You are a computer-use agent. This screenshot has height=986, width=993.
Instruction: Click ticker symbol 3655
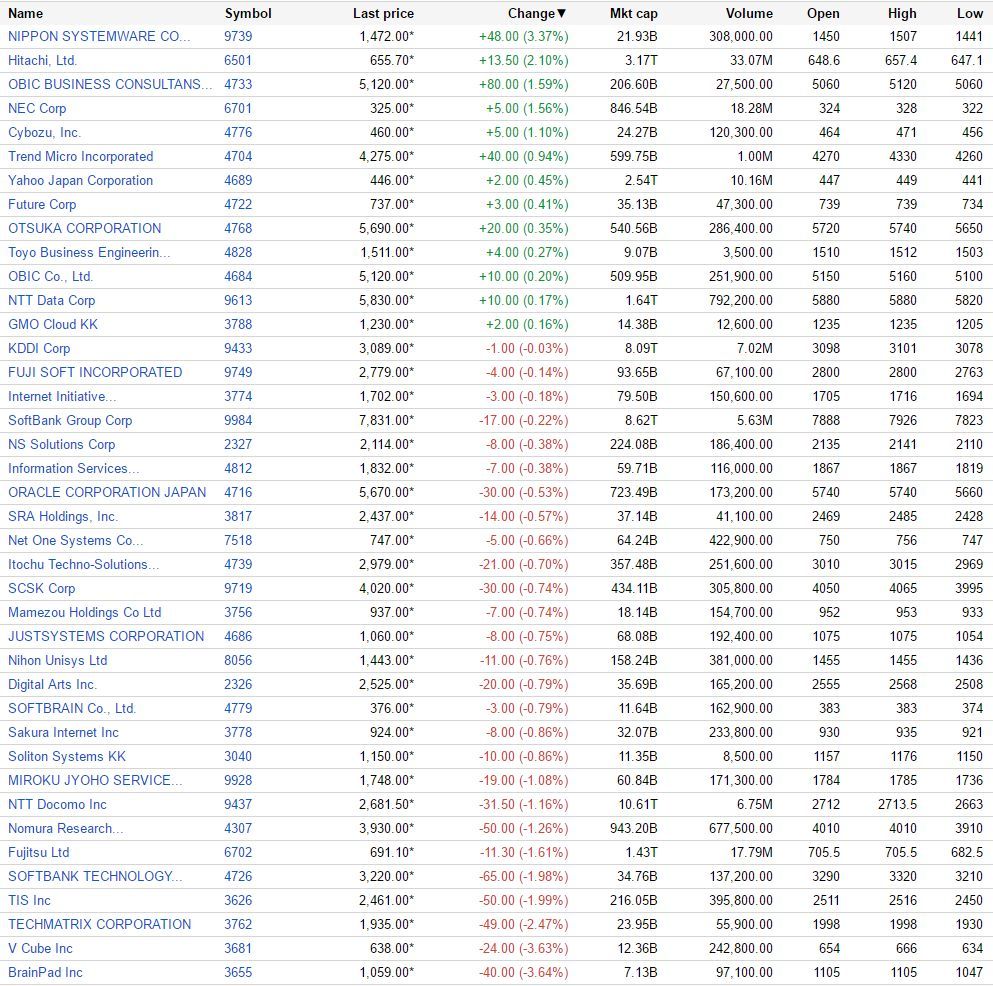(x=238, y=973)
